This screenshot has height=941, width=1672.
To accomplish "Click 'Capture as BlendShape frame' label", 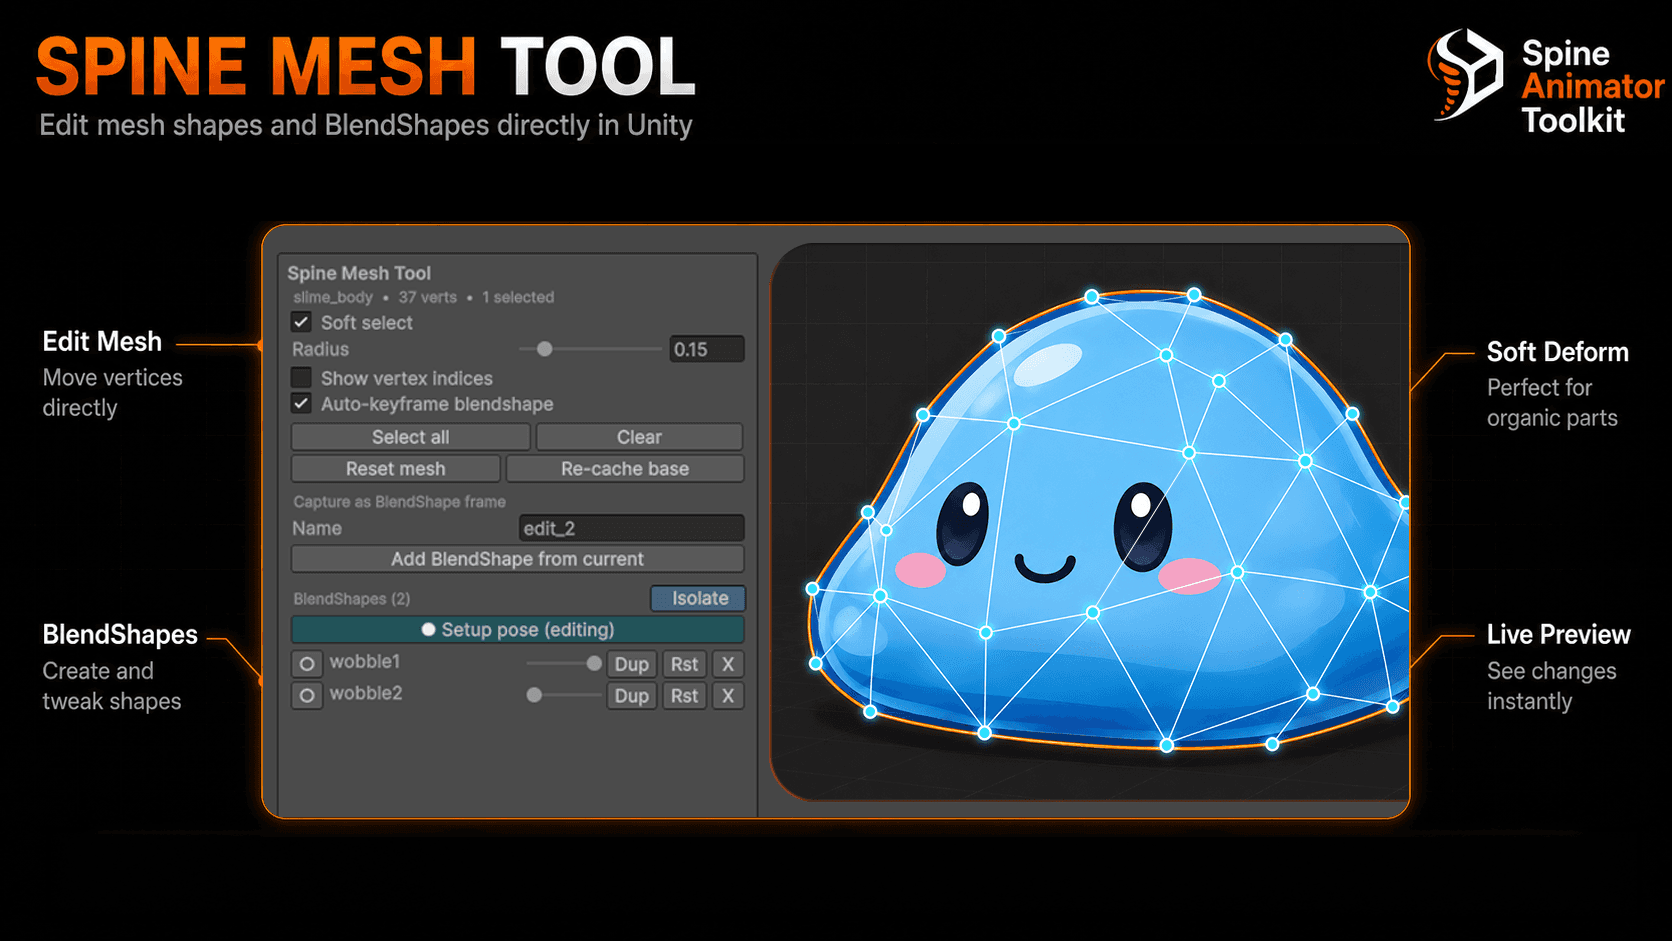I will pos(399,502).
